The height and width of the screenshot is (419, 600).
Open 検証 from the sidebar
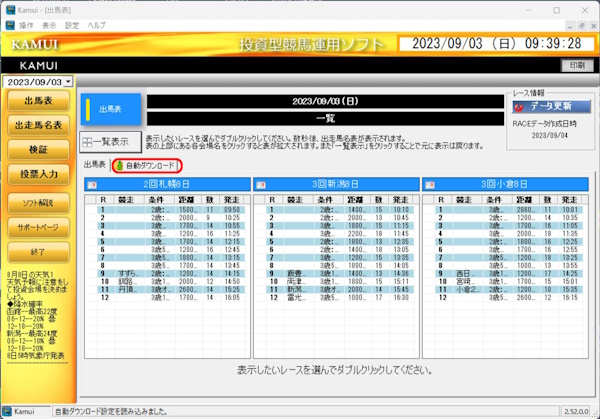[x=37, y=149]
